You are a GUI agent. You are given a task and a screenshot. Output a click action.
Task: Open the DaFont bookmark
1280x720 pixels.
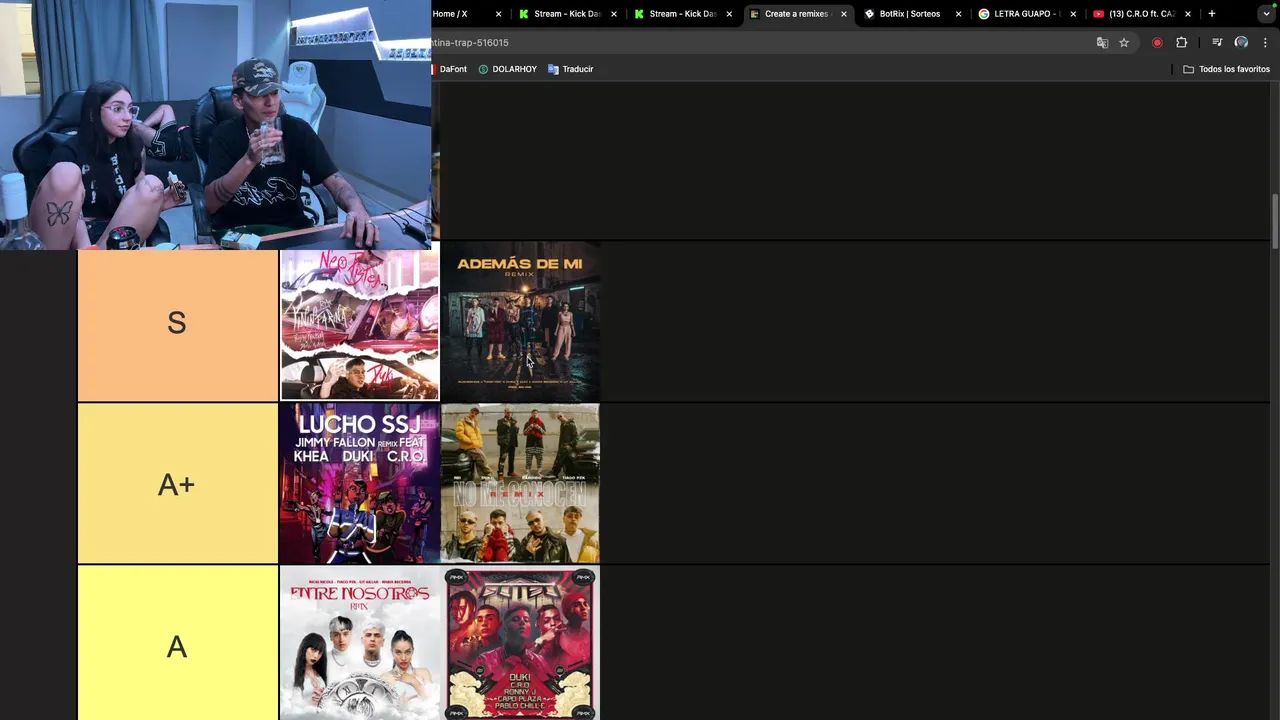point(449,69)
